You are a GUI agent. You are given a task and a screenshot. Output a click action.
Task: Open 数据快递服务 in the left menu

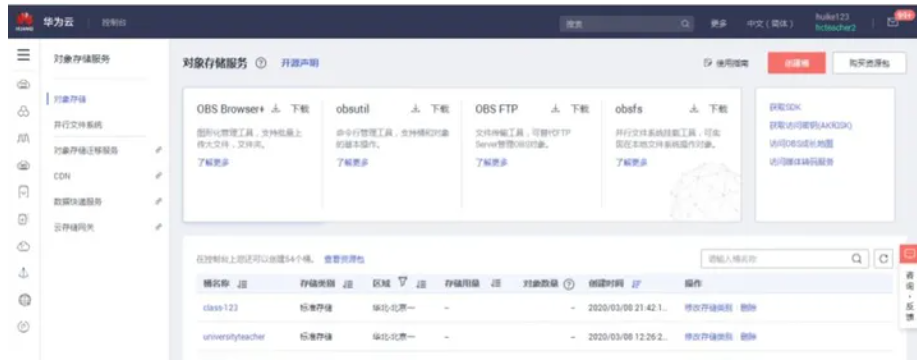(x=78, y=202)
